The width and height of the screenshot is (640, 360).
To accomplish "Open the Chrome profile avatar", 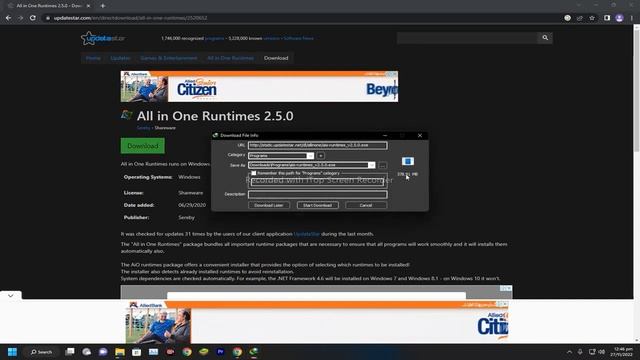I will pos(619,18).
